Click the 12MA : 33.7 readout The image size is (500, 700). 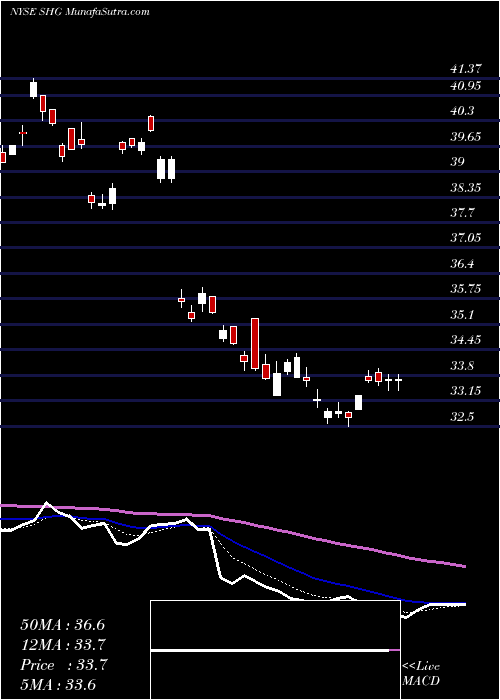point(63,645)
